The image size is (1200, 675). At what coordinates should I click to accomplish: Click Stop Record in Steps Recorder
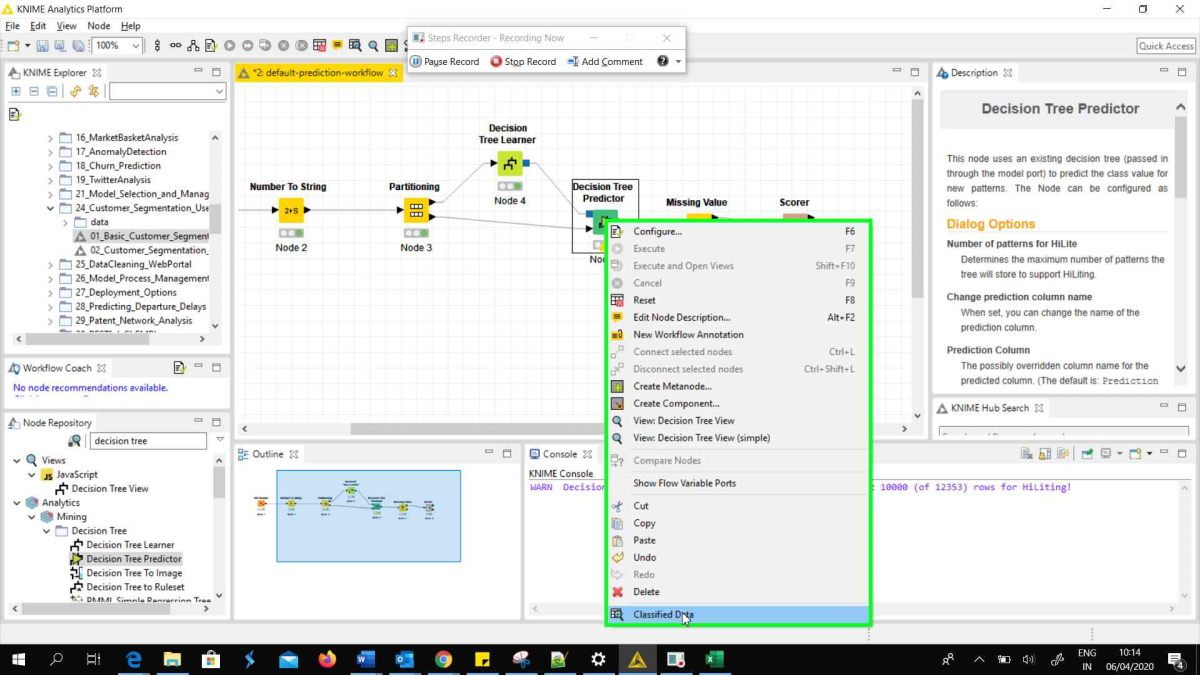coord(523,62)
